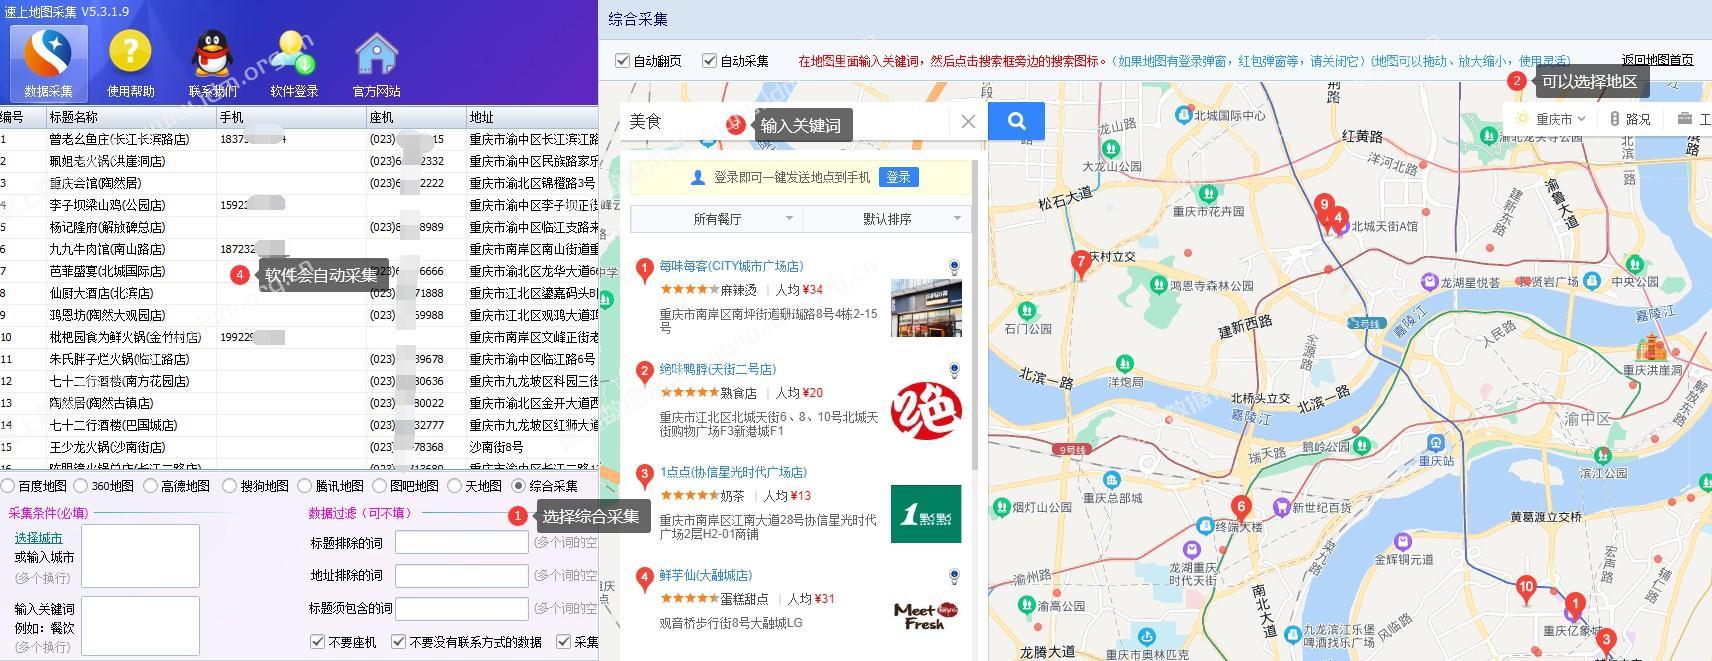
Task: Click the blue map search magnifier button
Action: (1016, 121)
